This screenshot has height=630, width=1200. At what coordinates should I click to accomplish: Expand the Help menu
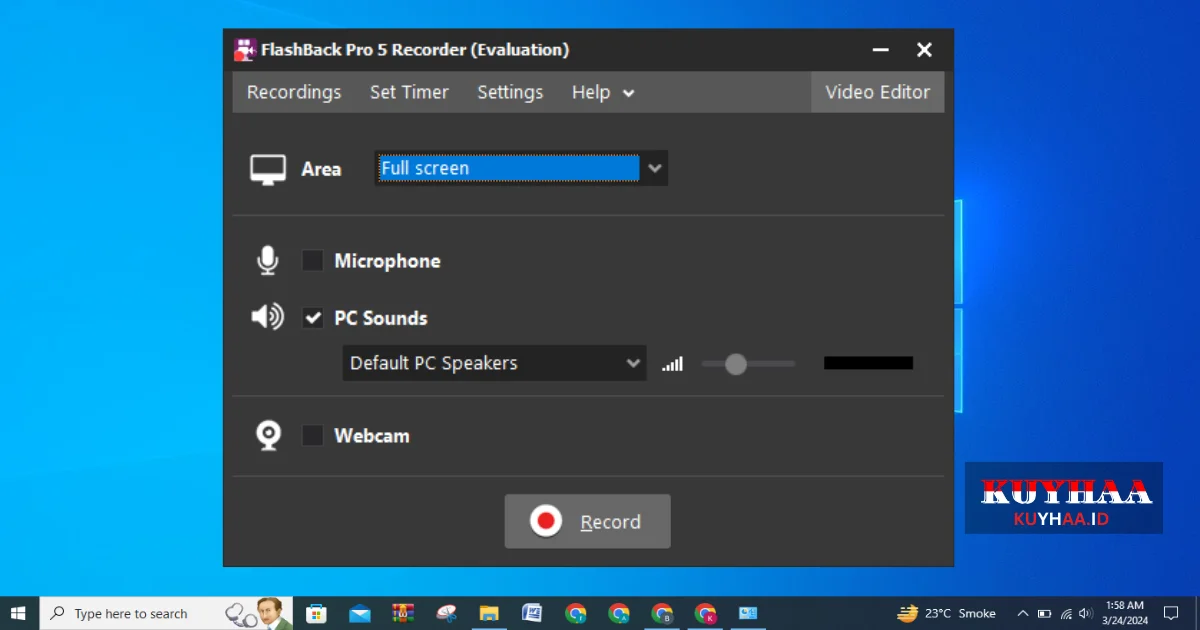click(x=602, y=93)
